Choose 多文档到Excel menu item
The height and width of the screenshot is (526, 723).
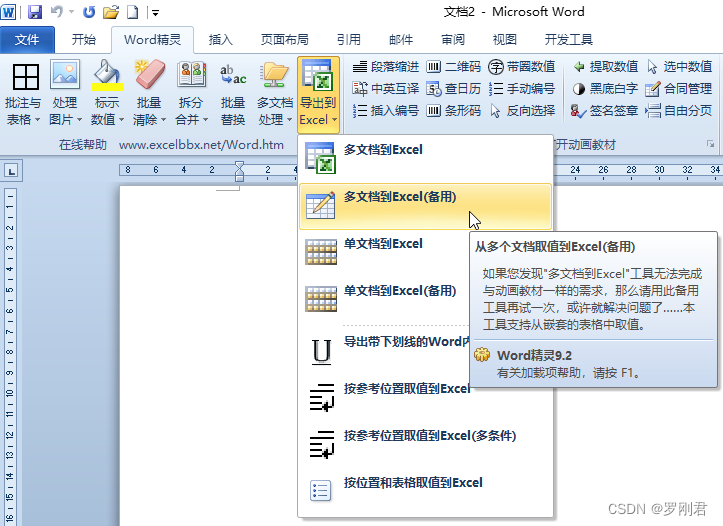click(425, 159)
